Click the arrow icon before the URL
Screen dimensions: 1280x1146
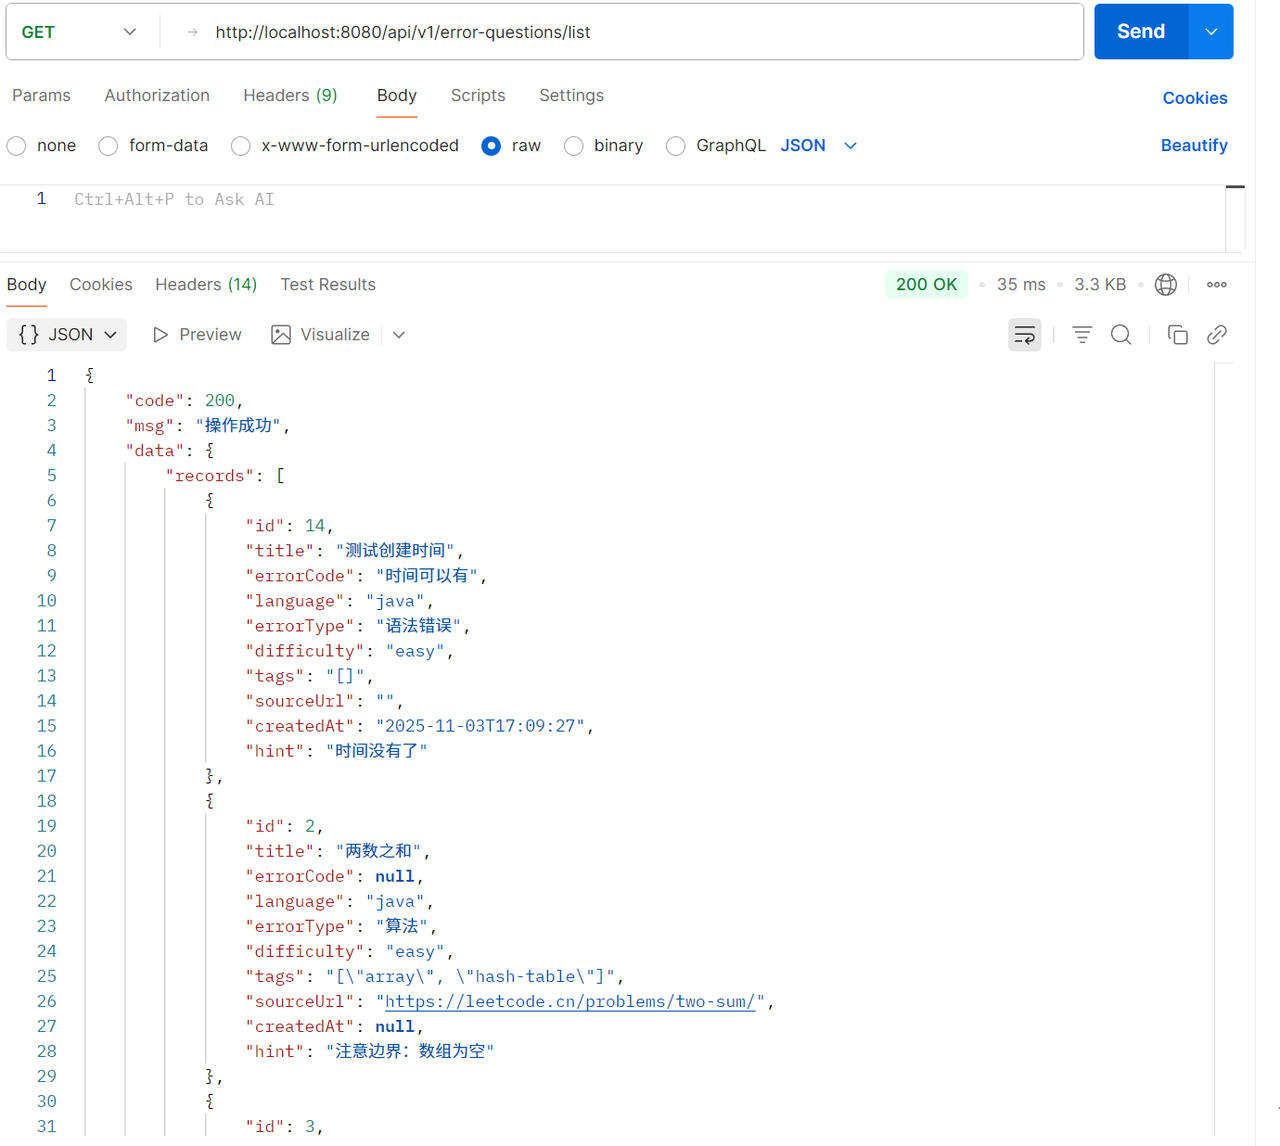tap(192, 32)
